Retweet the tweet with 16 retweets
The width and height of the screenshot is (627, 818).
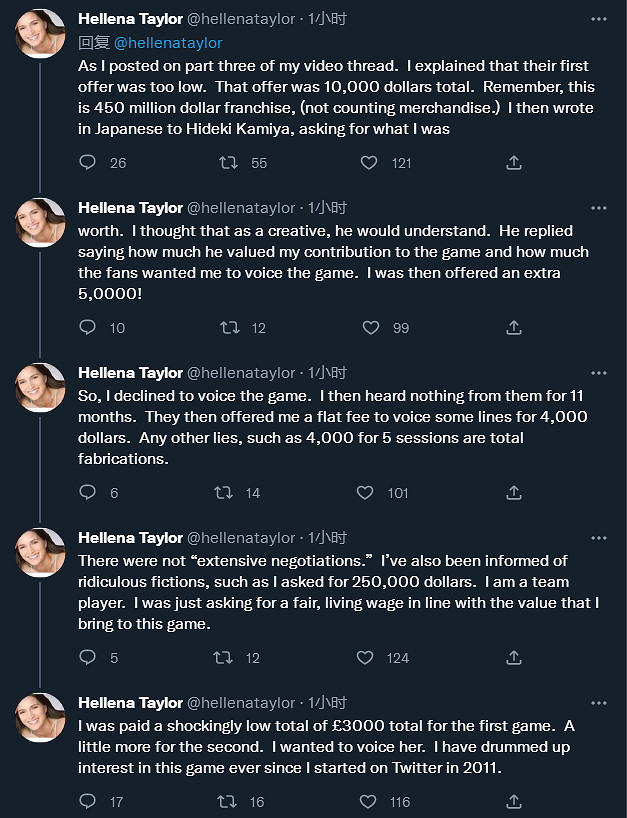(228, 801)
